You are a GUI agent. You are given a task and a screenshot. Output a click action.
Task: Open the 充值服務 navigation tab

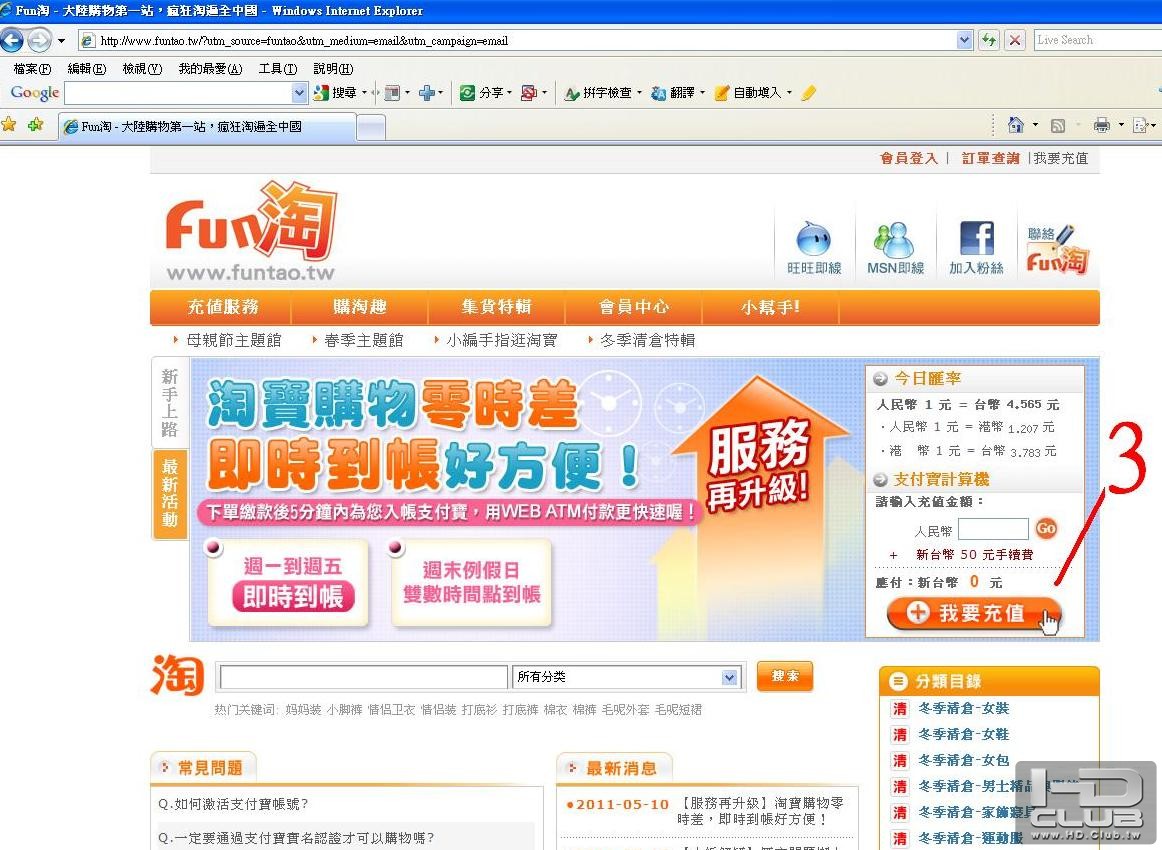coord(222,307)
